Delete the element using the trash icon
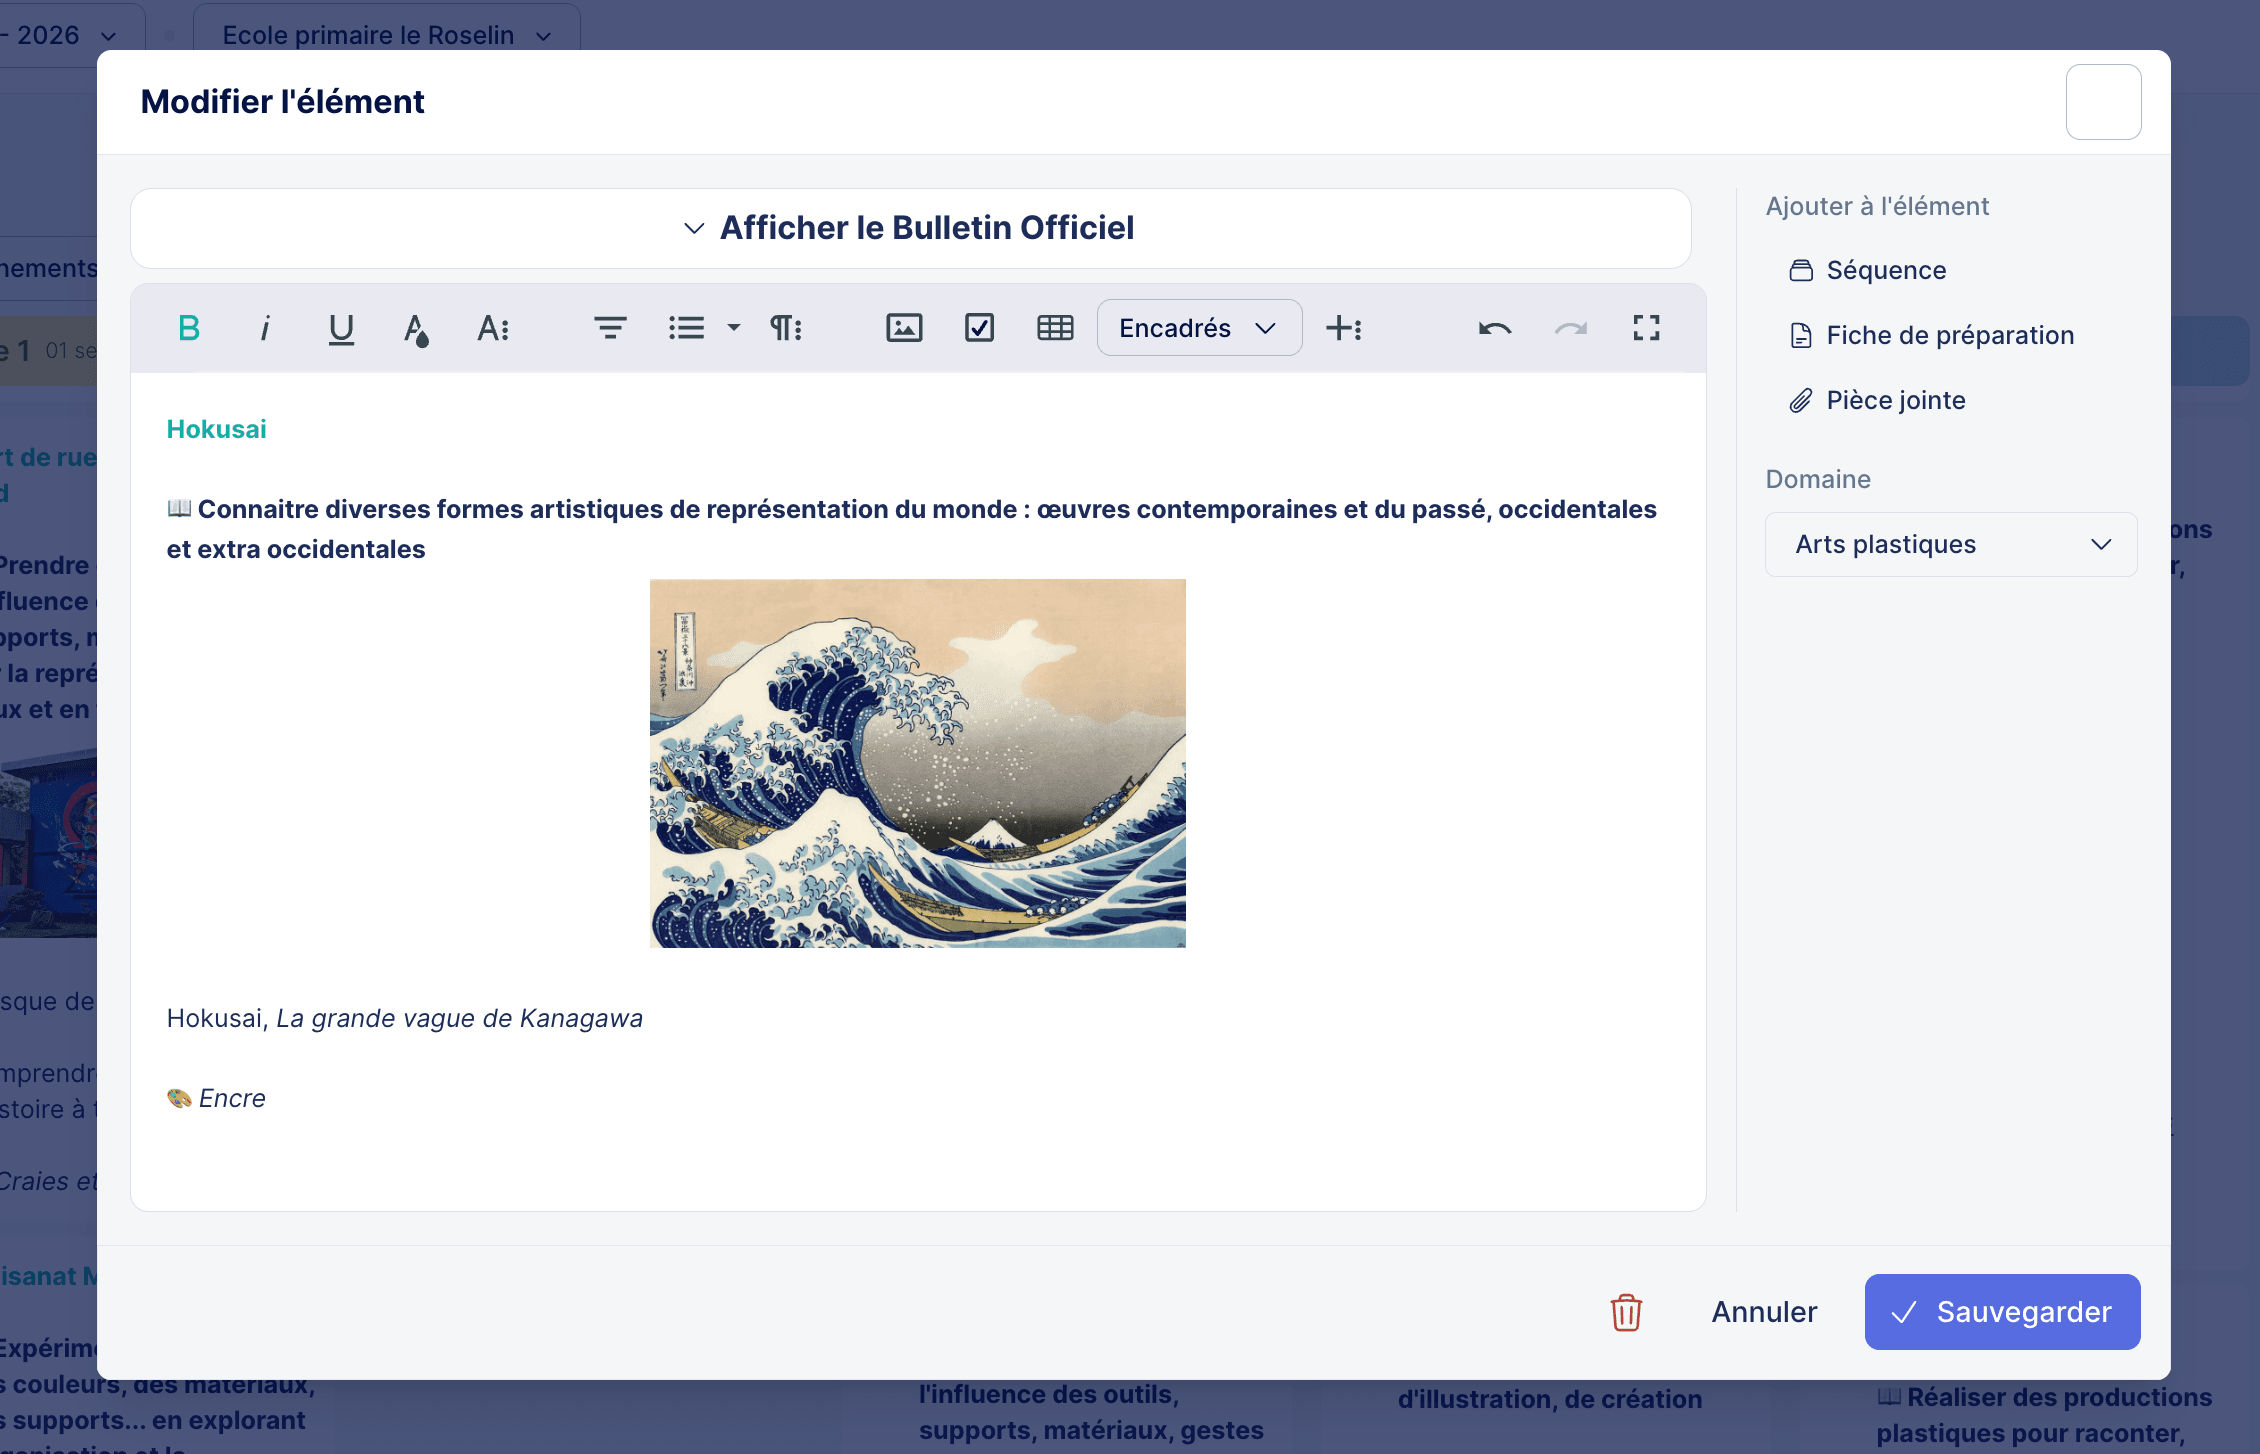This screenshot has width=2260, height=1454. click(1625, 1312)
